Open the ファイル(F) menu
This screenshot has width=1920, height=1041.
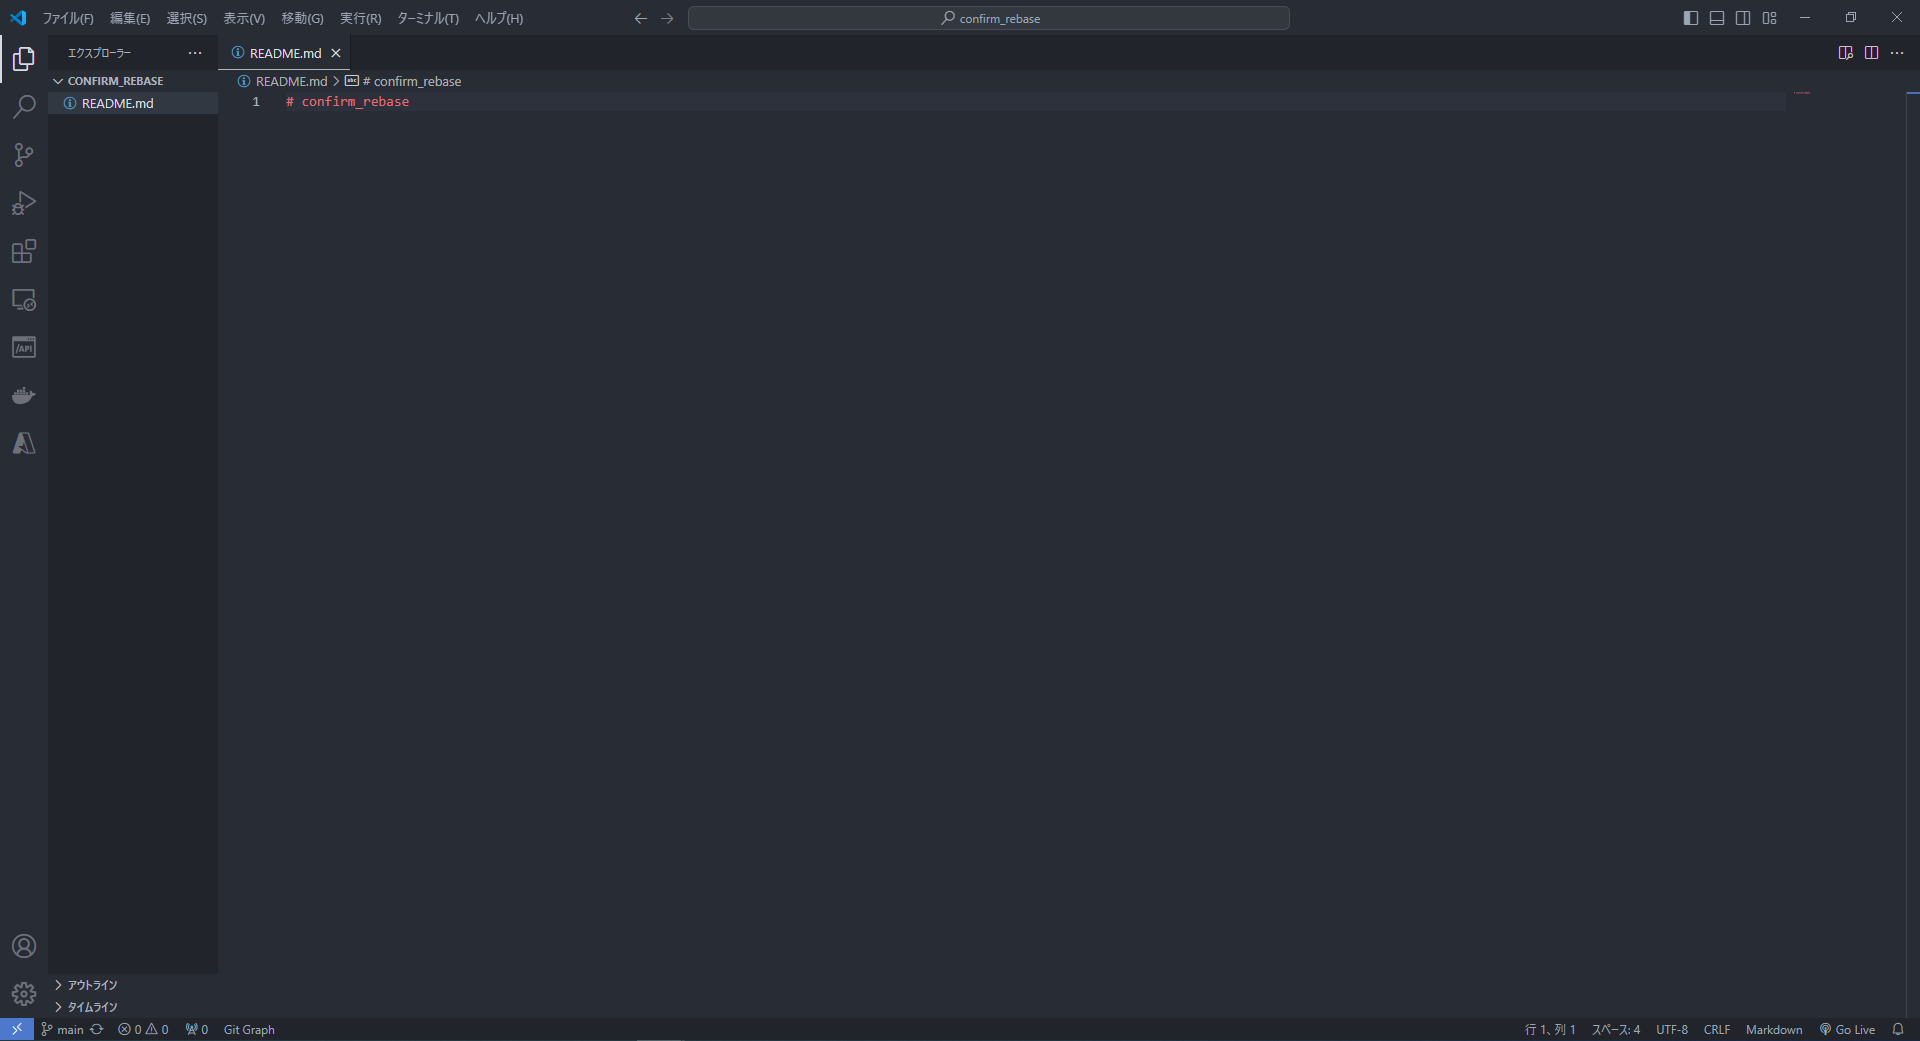[66, 18]
